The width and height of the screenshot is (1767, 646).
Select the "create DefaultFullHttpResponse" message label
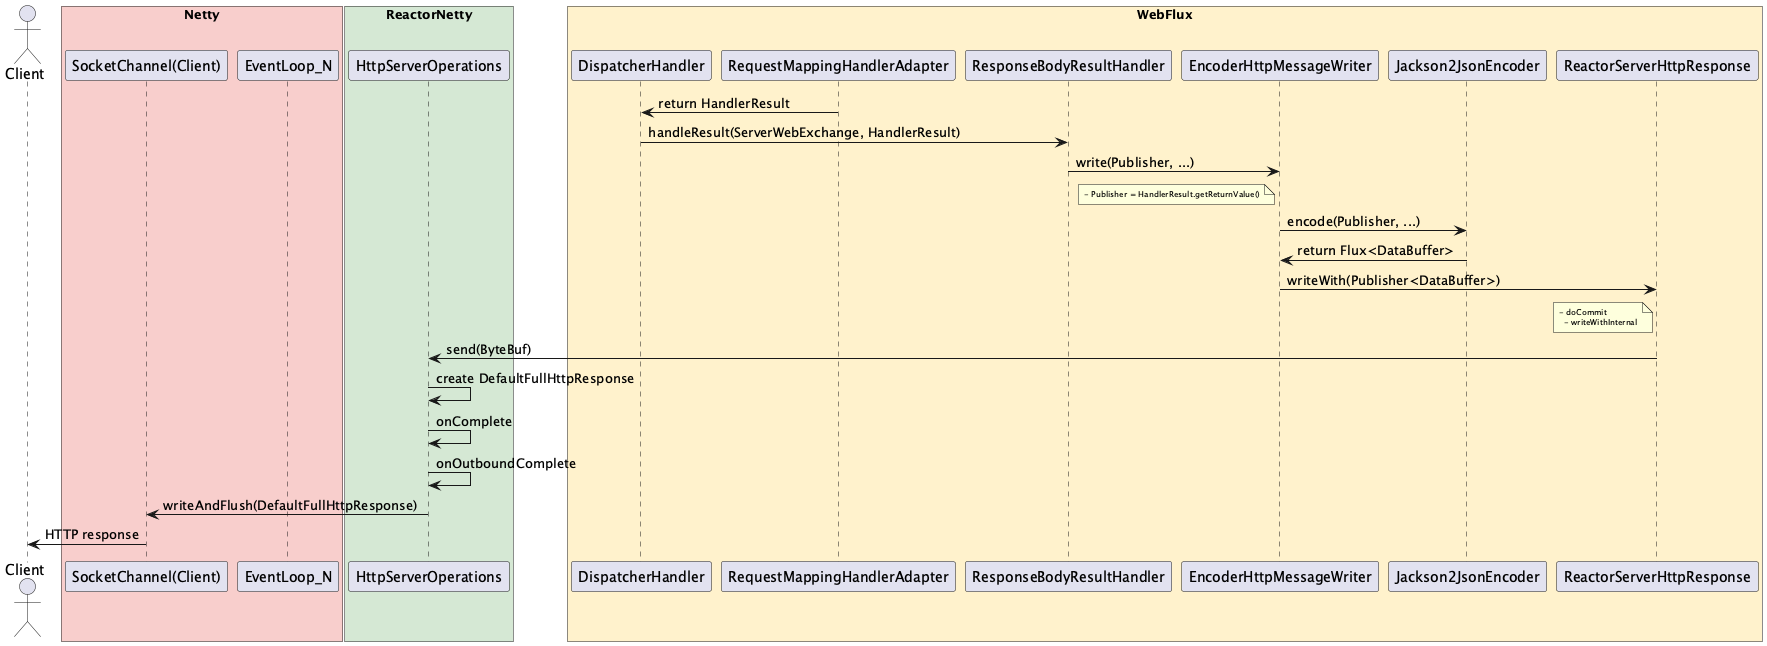pos(535,379)
